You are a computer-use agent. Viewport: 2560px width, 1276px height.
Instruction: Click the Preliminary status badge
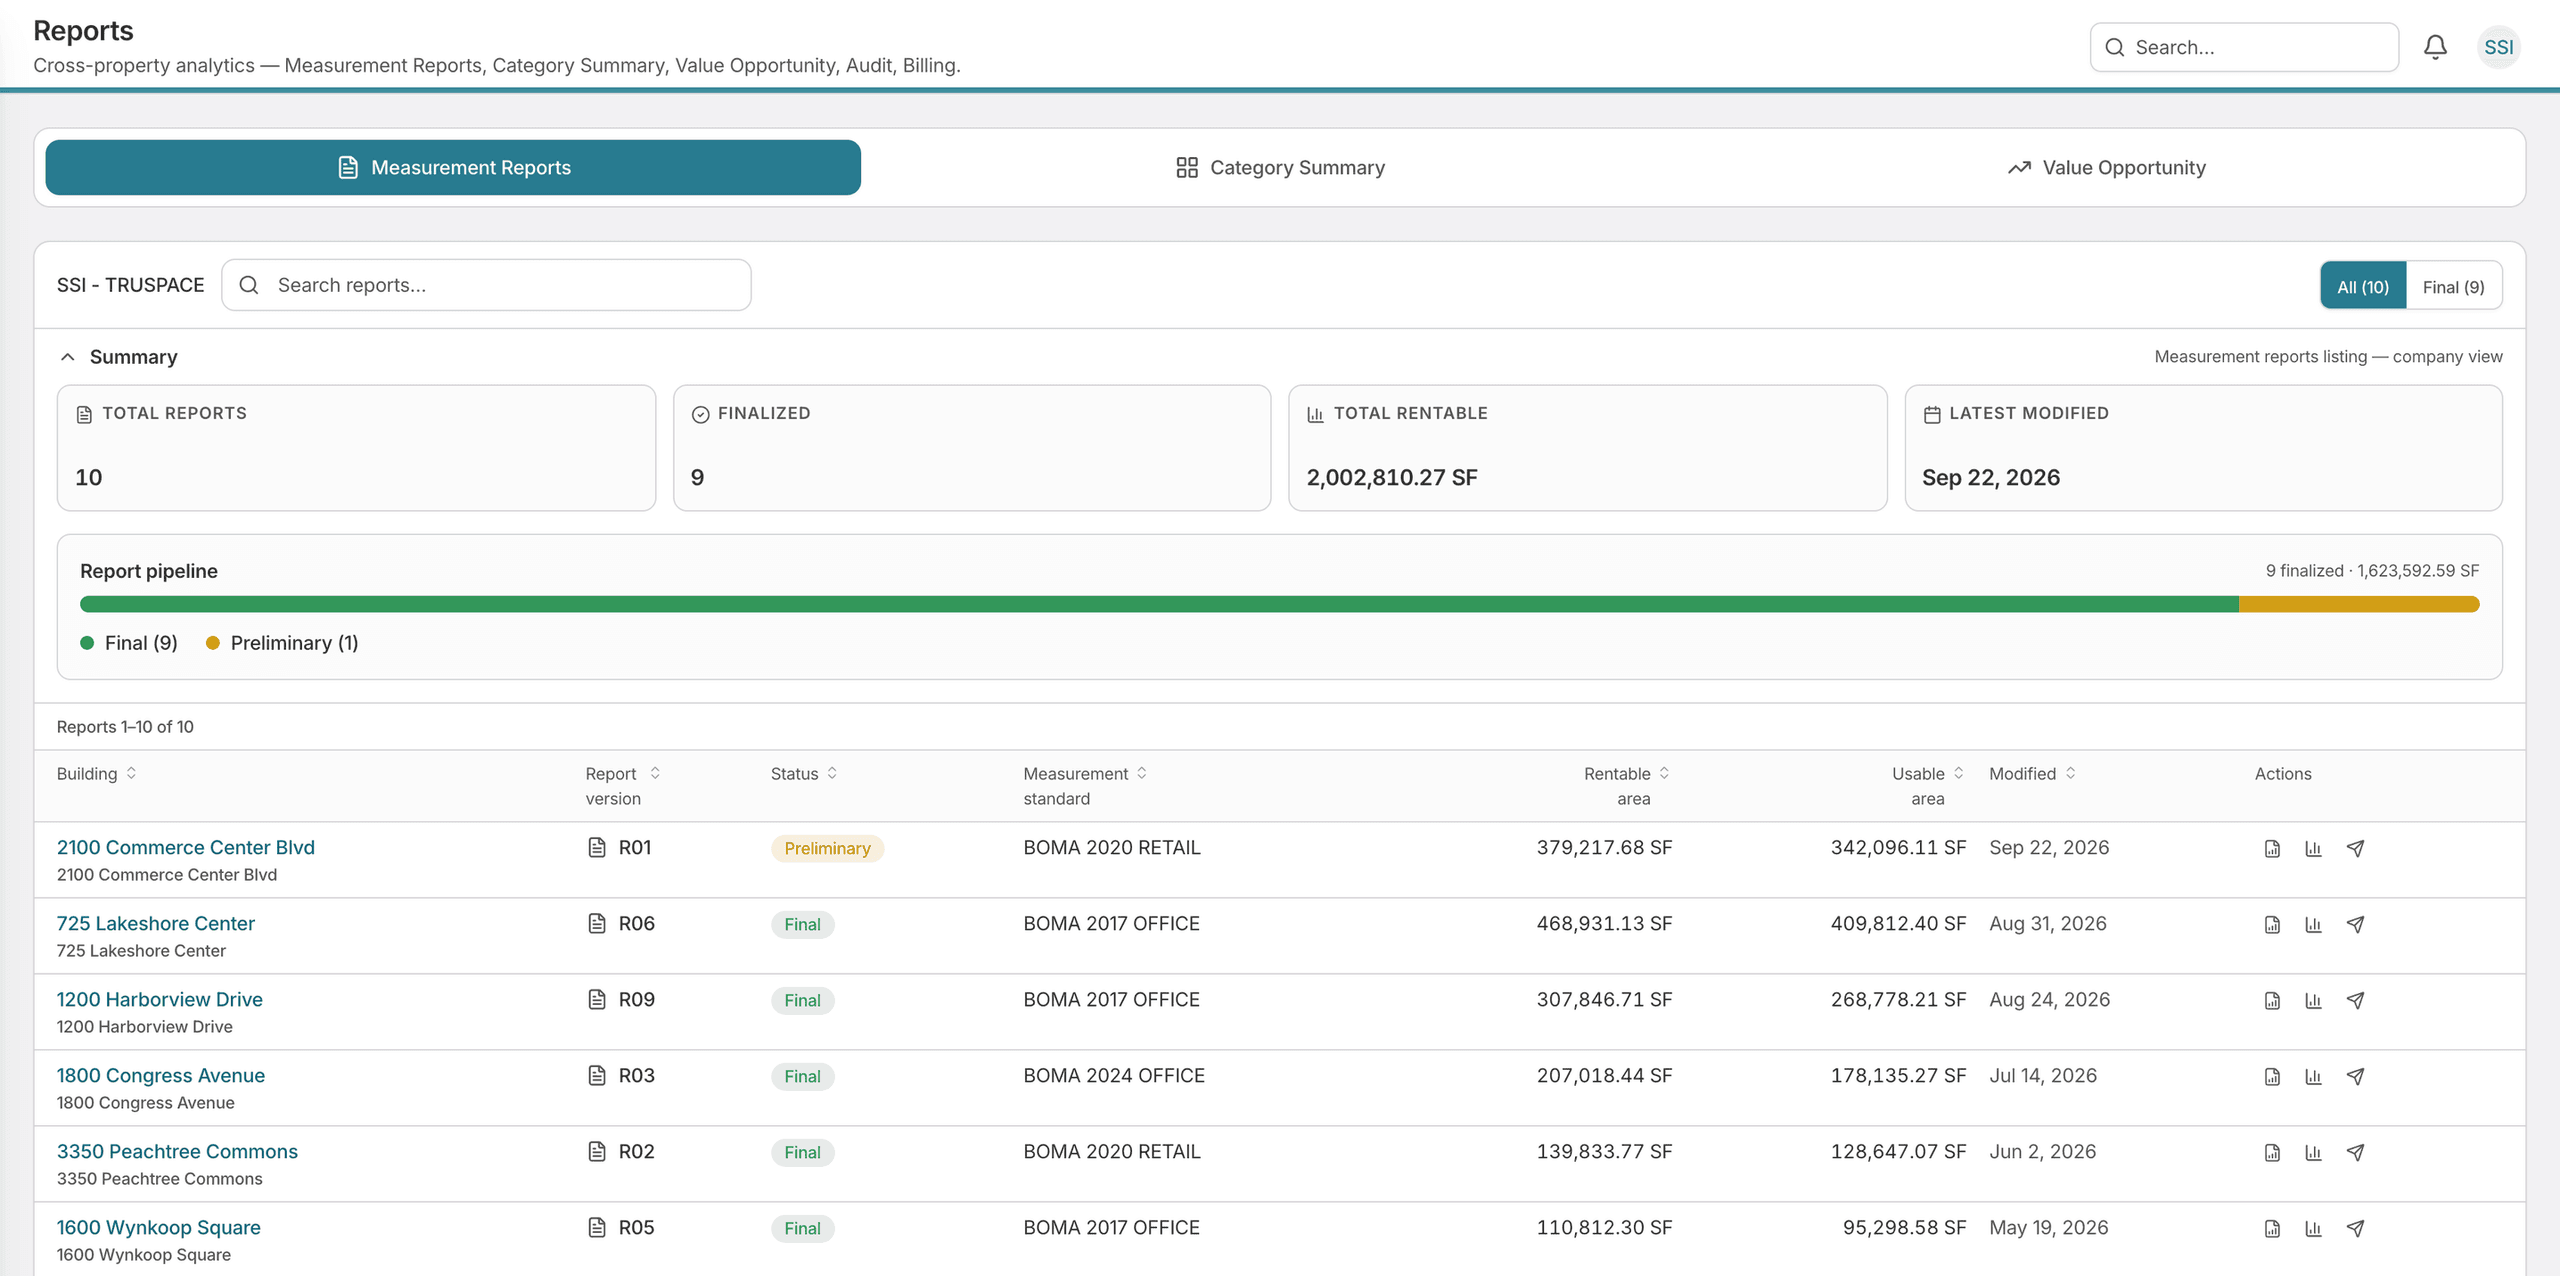tap(827, 848)
